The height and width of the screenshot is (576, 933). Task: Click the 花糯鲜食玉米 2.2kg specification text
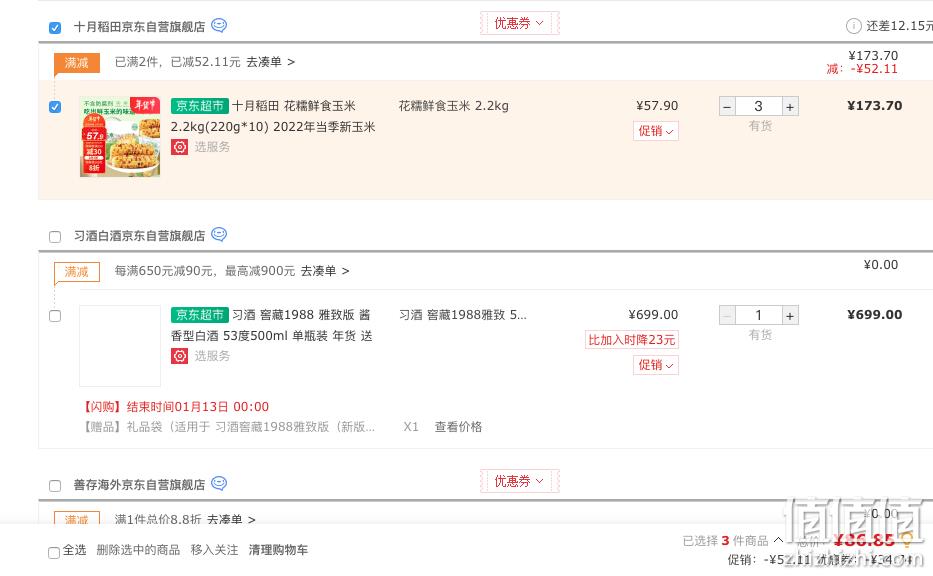pos(453,106)
